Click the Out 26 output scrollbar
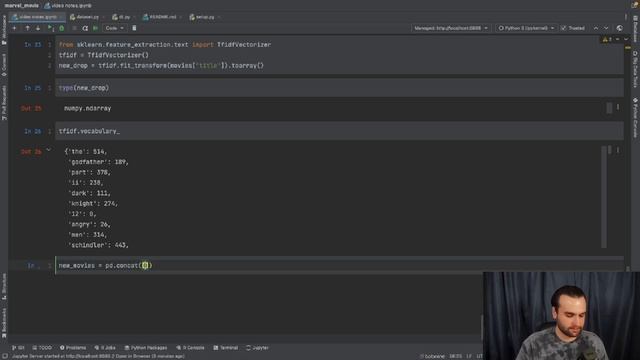The width and height of the screenshot is (640, 360). tap(604, 197)
